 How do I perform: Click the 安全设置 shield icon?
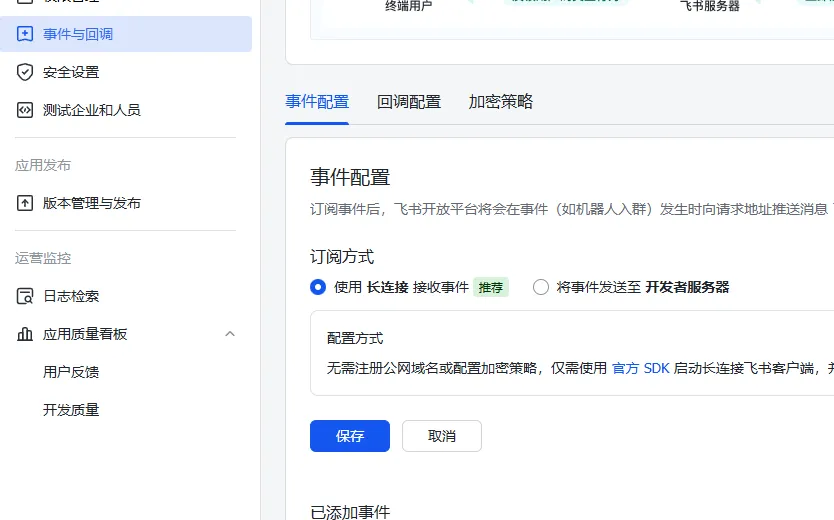coord(24,72)
